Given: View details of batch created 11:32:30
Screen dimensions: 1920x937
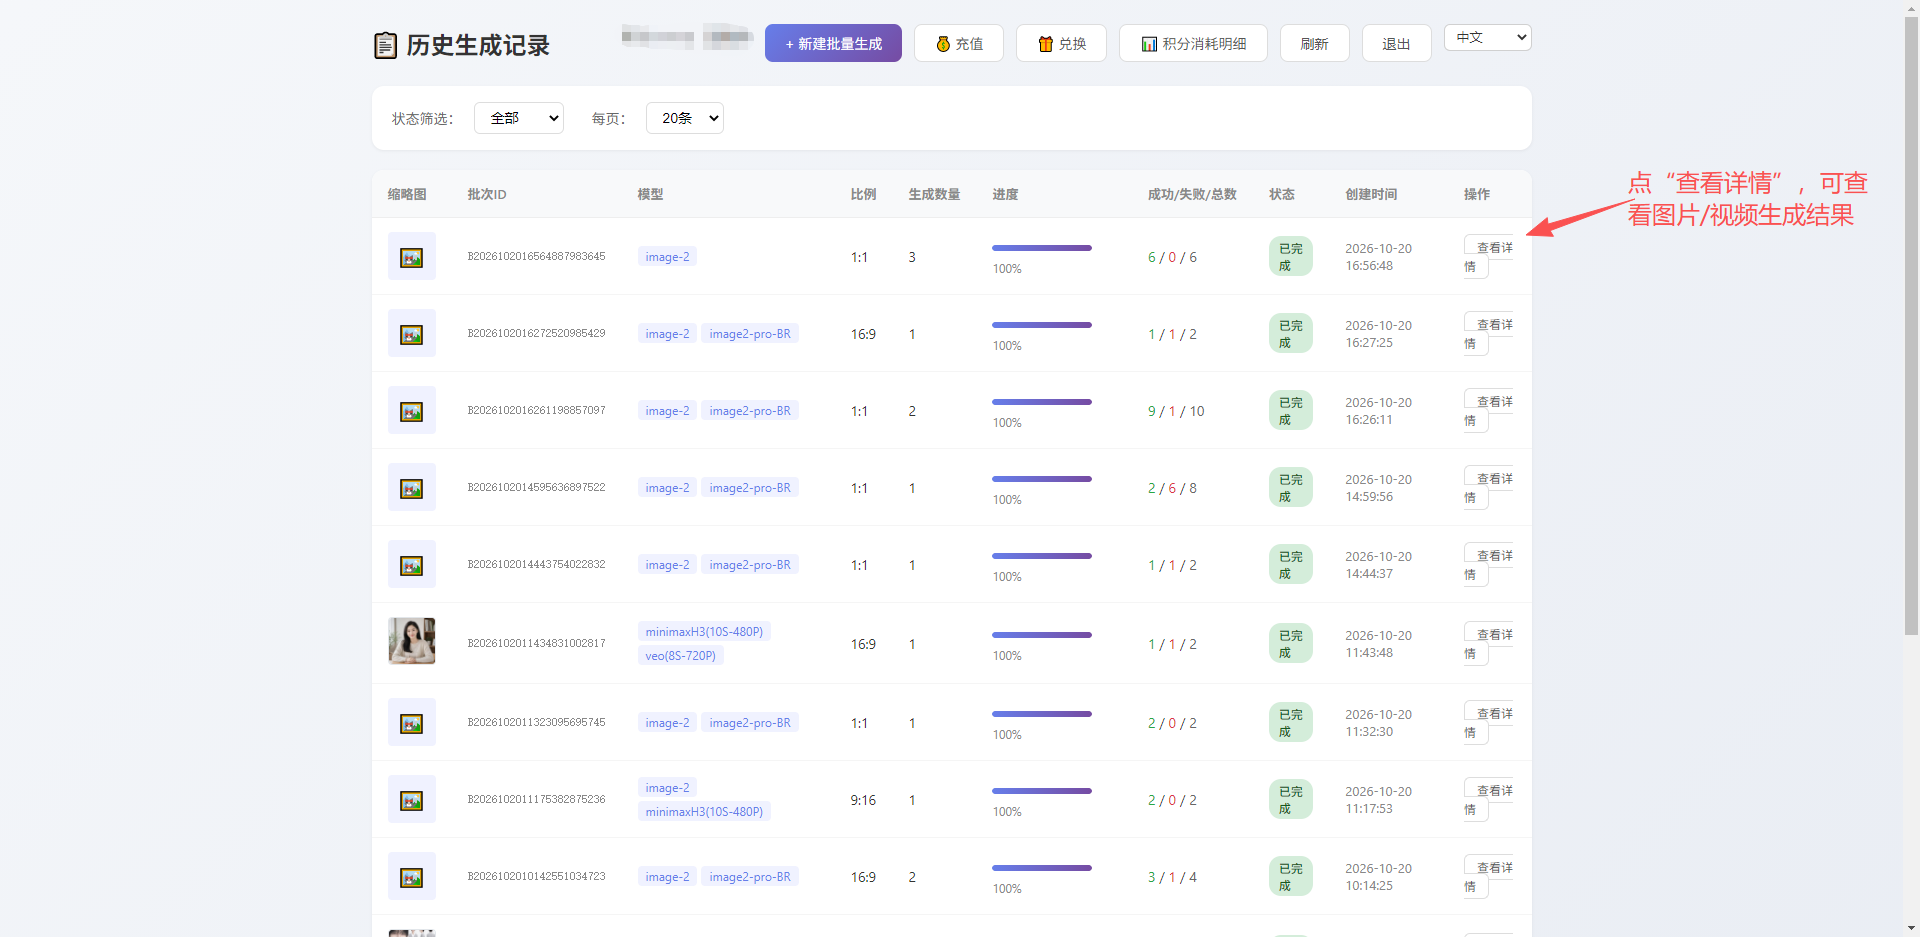Looking at the screenshot, I should [1488, 723].
